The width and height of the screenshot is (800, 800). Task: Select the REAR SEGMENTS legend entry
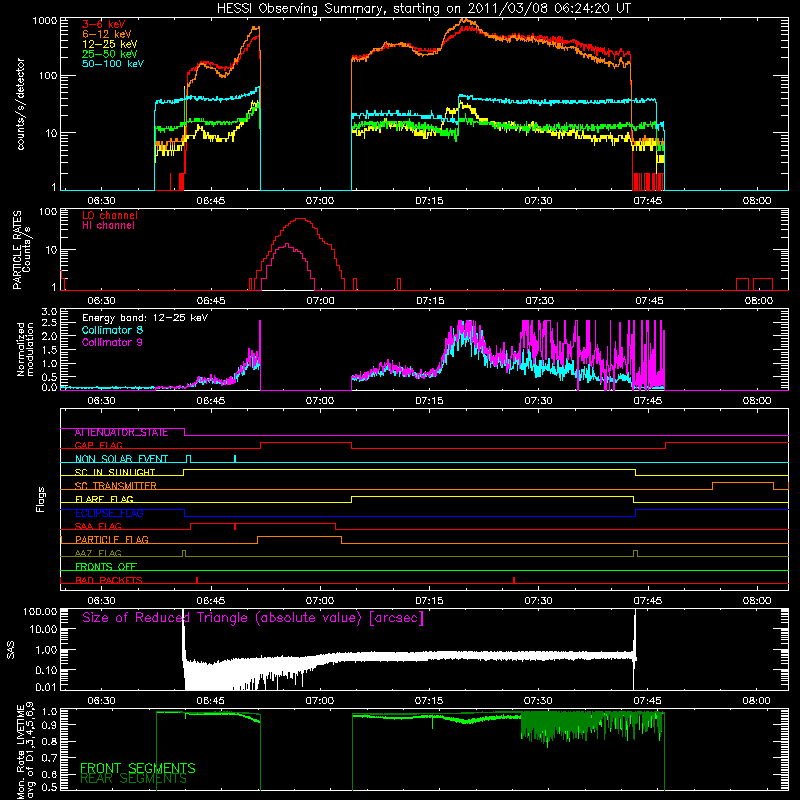pos(133,779)
